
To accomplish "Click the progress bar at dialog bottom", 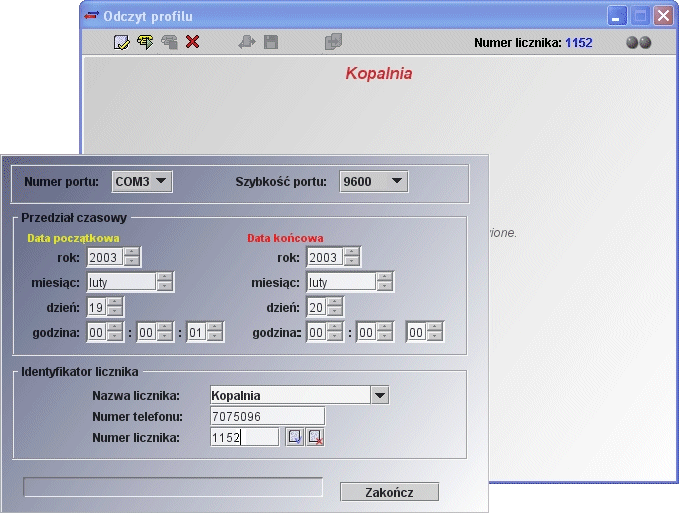I will click(x=173, y=487).
